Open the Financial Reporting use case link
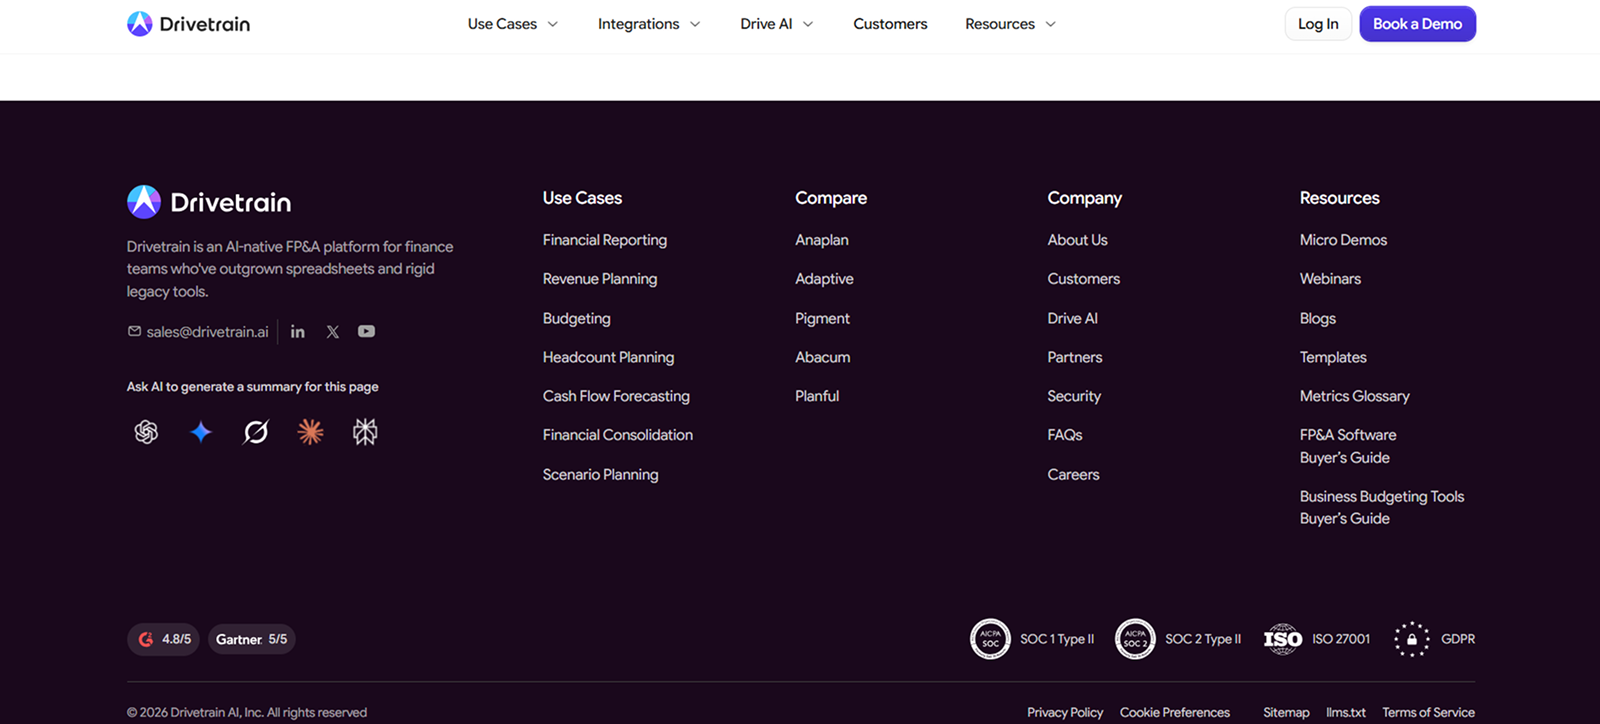This screenshot has height=724, width=1600. [x=605, y=240]
